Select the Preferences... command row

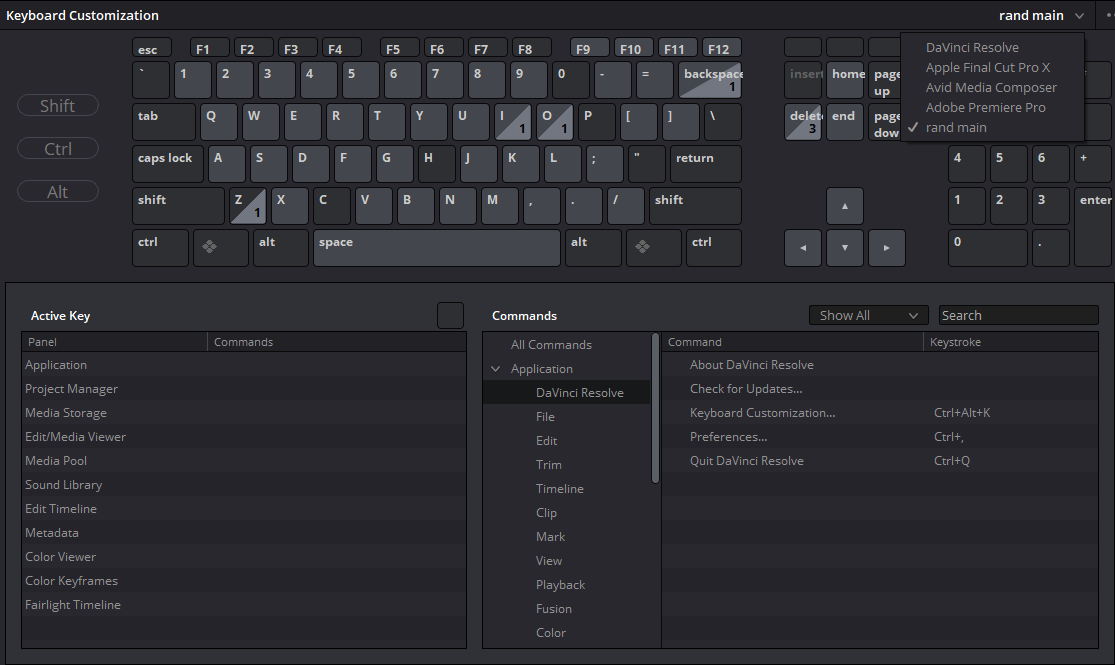(880, 437)
